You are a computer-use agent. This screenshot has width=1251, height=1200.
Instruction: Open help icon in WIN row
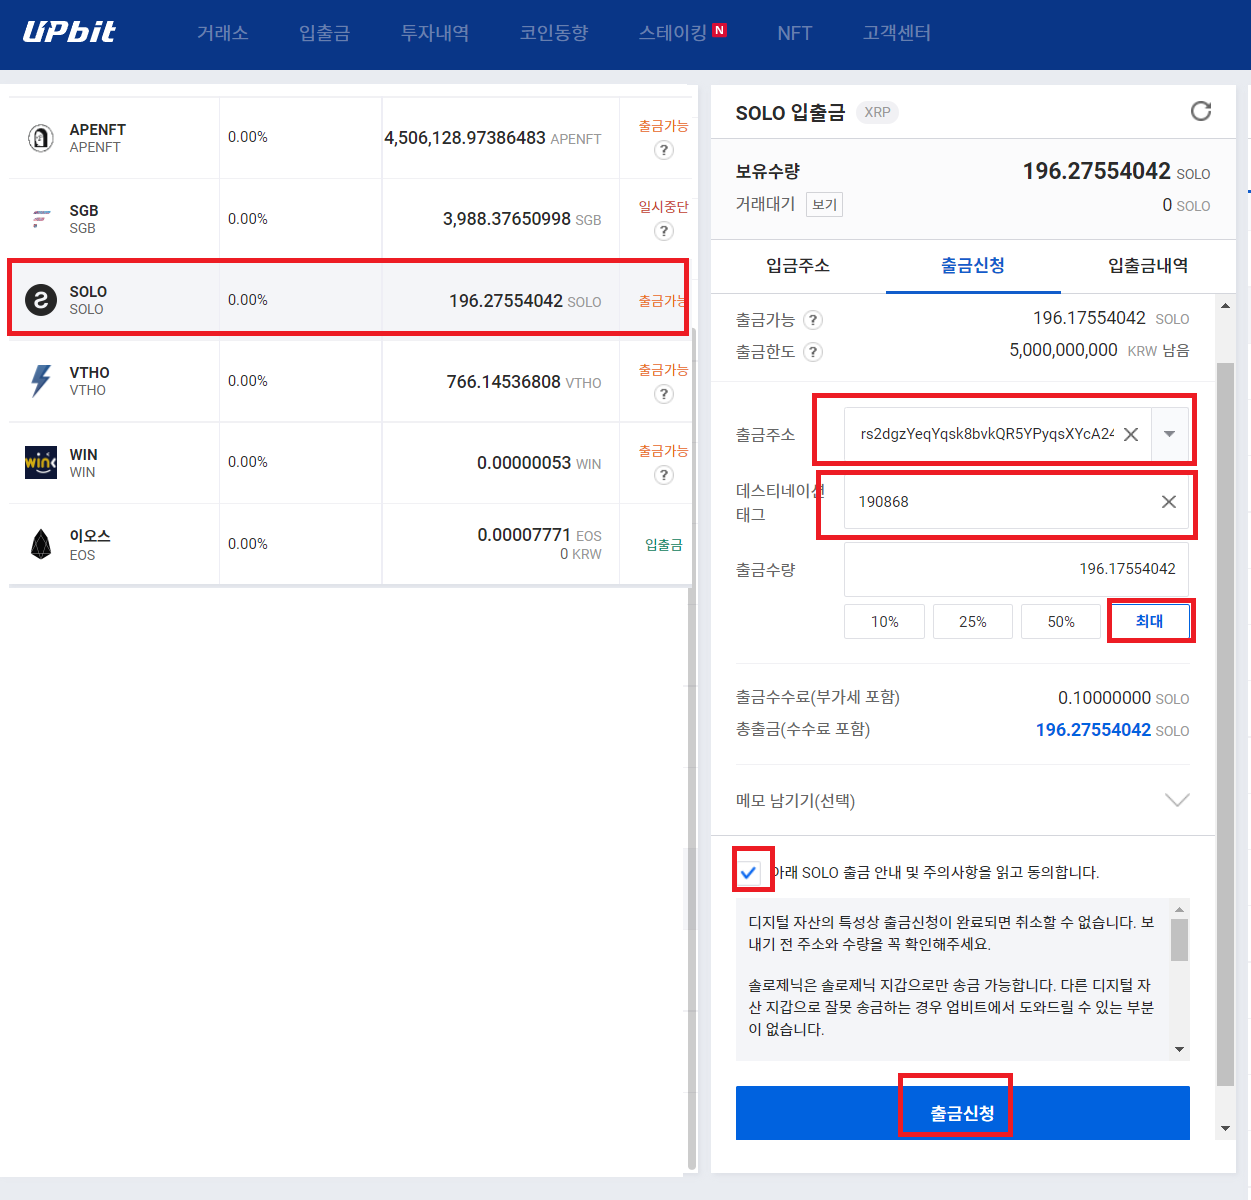pyautogui.click(x=664, y=475)
